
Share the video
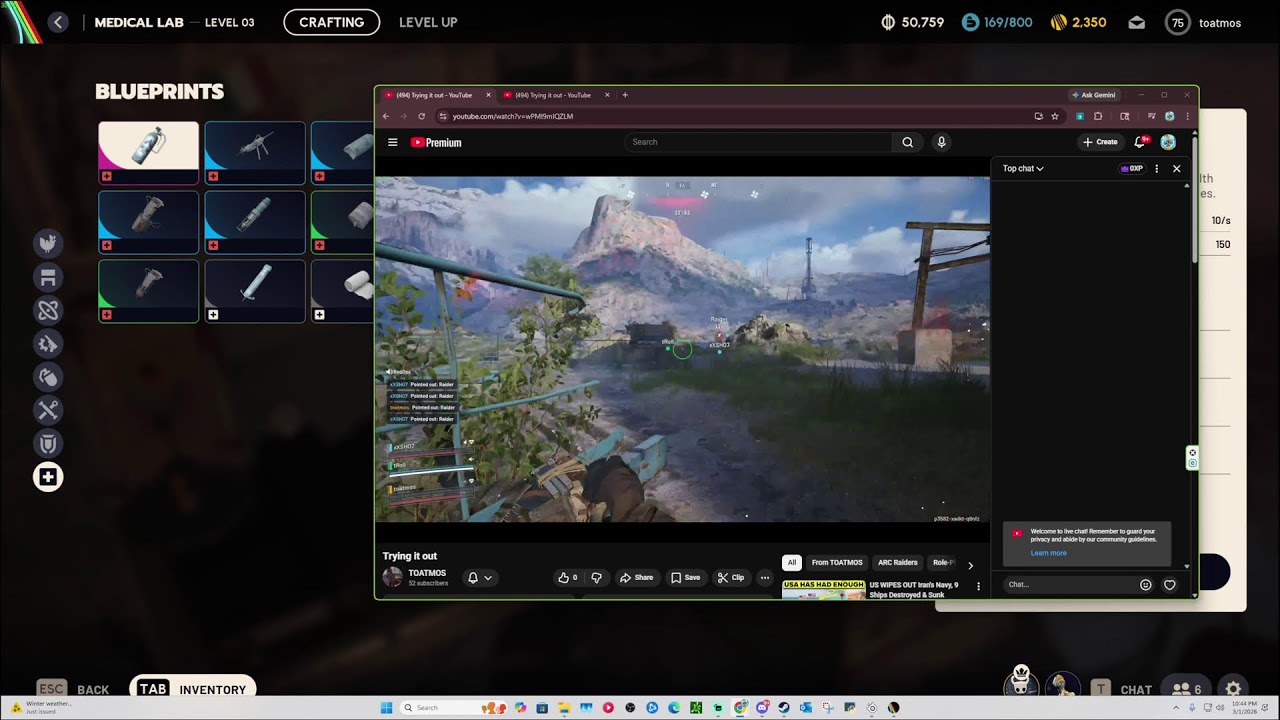point(636,578)
